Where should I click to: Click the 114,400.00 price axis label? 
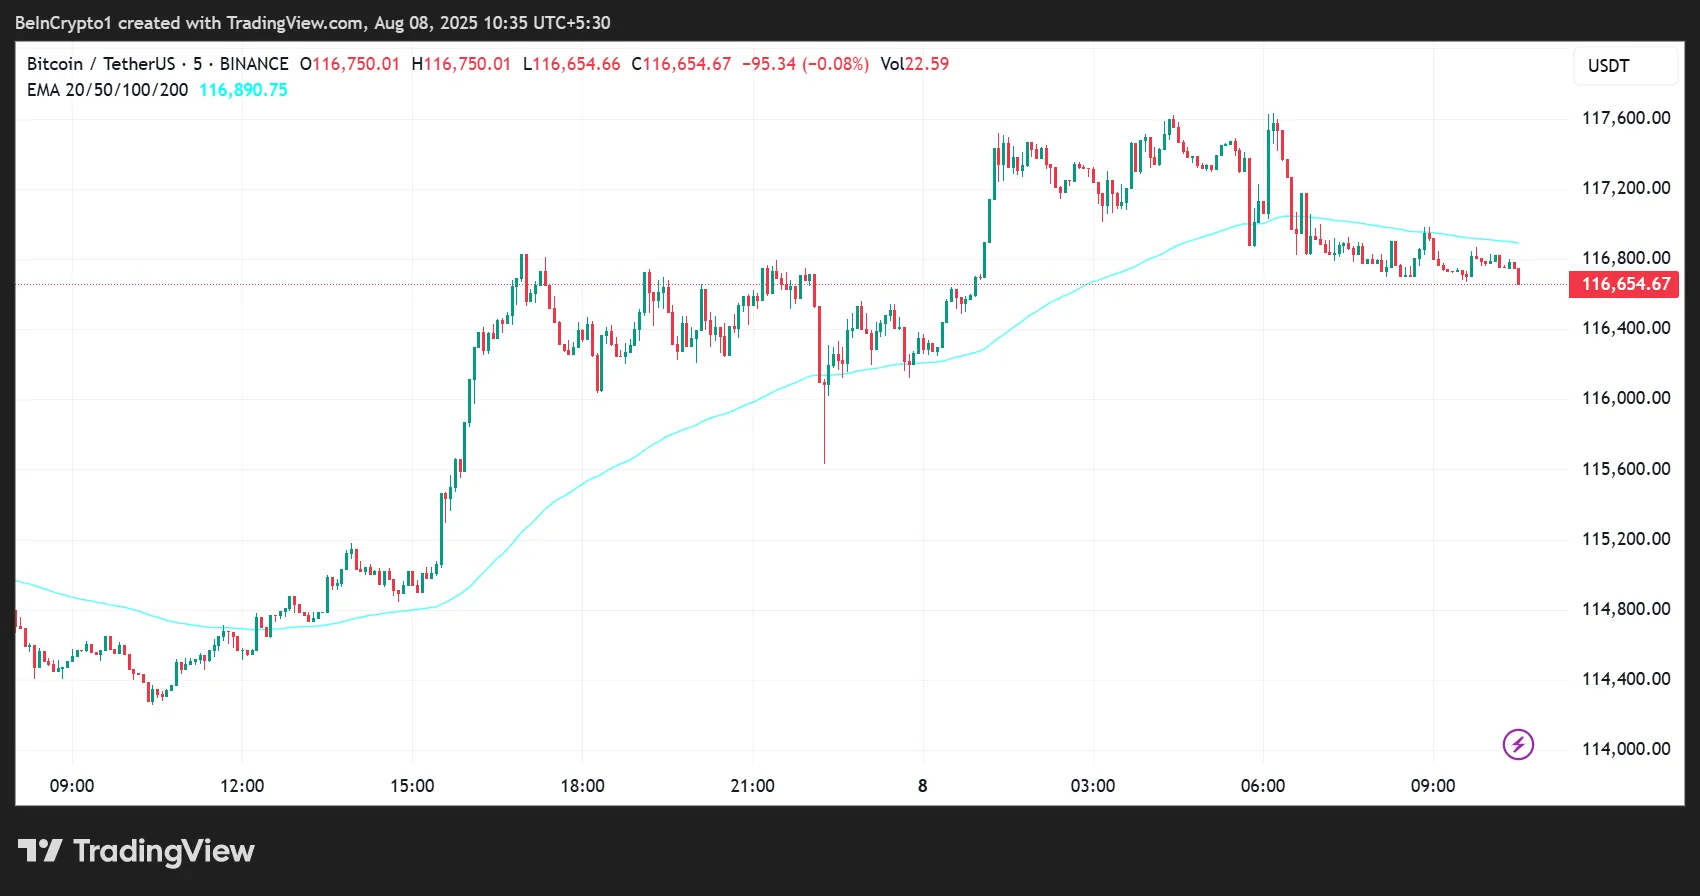click(x=1626, y=679)
